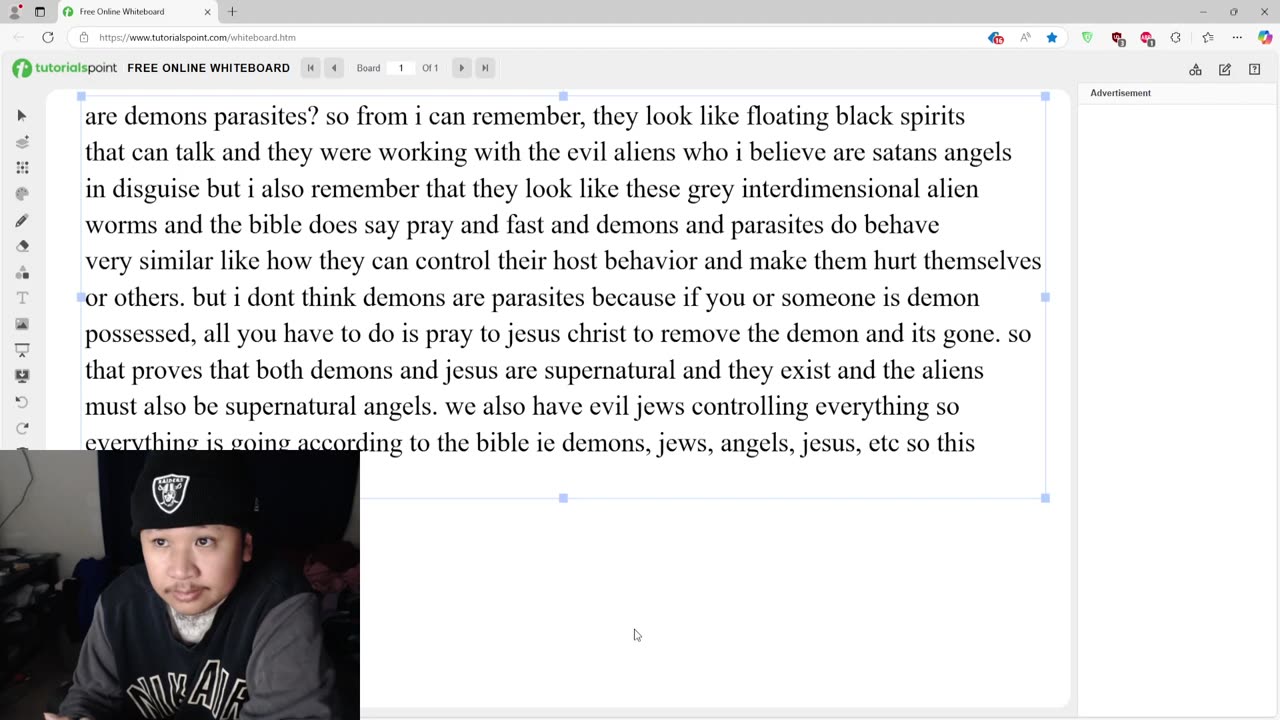
Task: Open the layers tool in left toolbar
Action: 22,142
